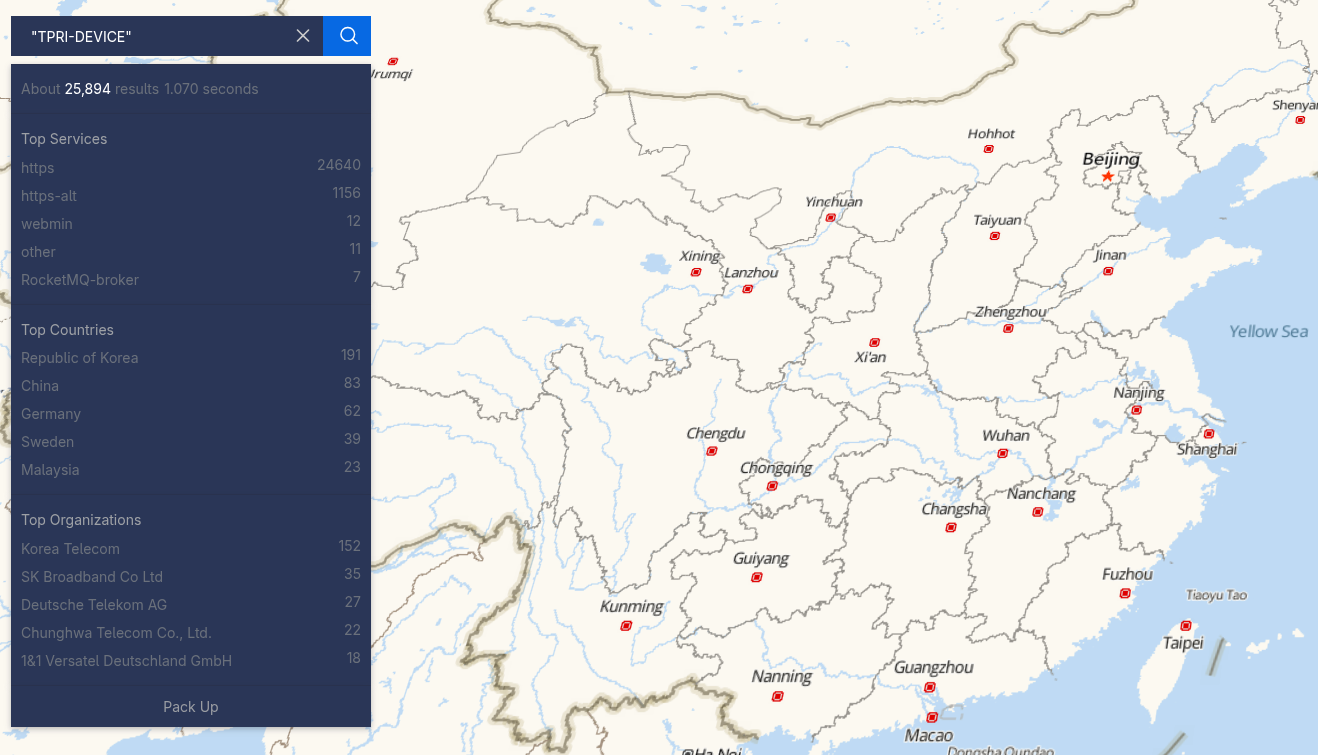Open the device marker near Urumqi
Viewport: 1318px width, 755px height.
(x=395, y=59)
